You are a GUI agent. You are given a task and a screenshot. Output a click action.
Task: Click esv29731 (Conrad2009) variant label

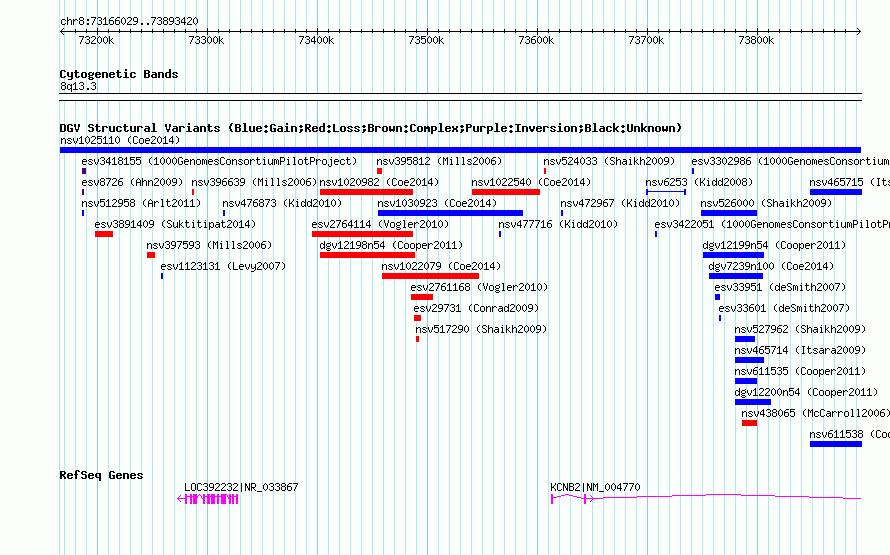coord(476,308)
